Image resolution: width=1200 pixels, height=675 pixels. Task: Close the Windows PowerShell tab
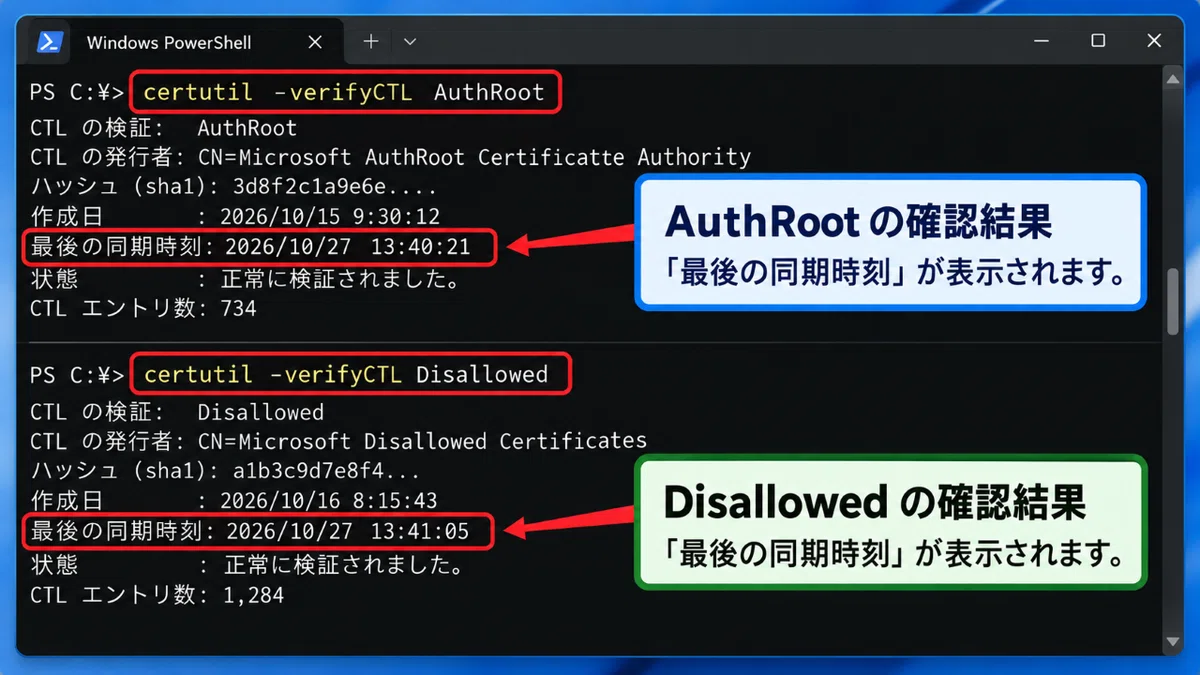tap(314, 42)
